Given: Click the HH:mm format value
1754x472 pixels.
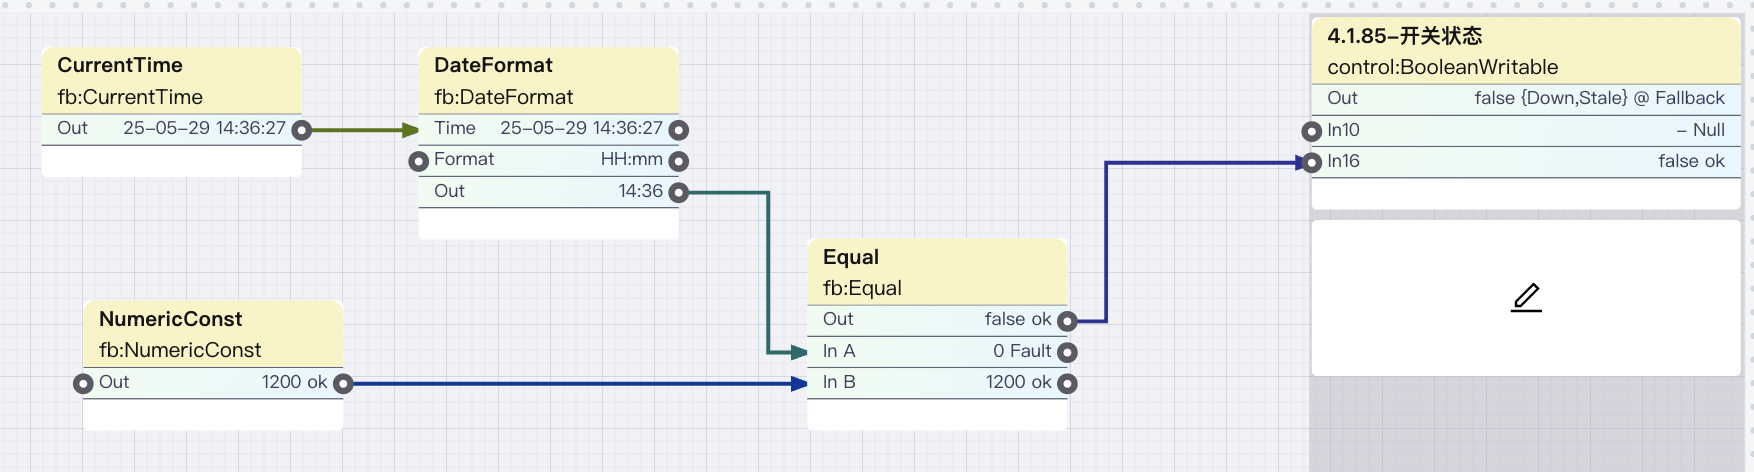Looking at the screenshot, I should [631, 160].
